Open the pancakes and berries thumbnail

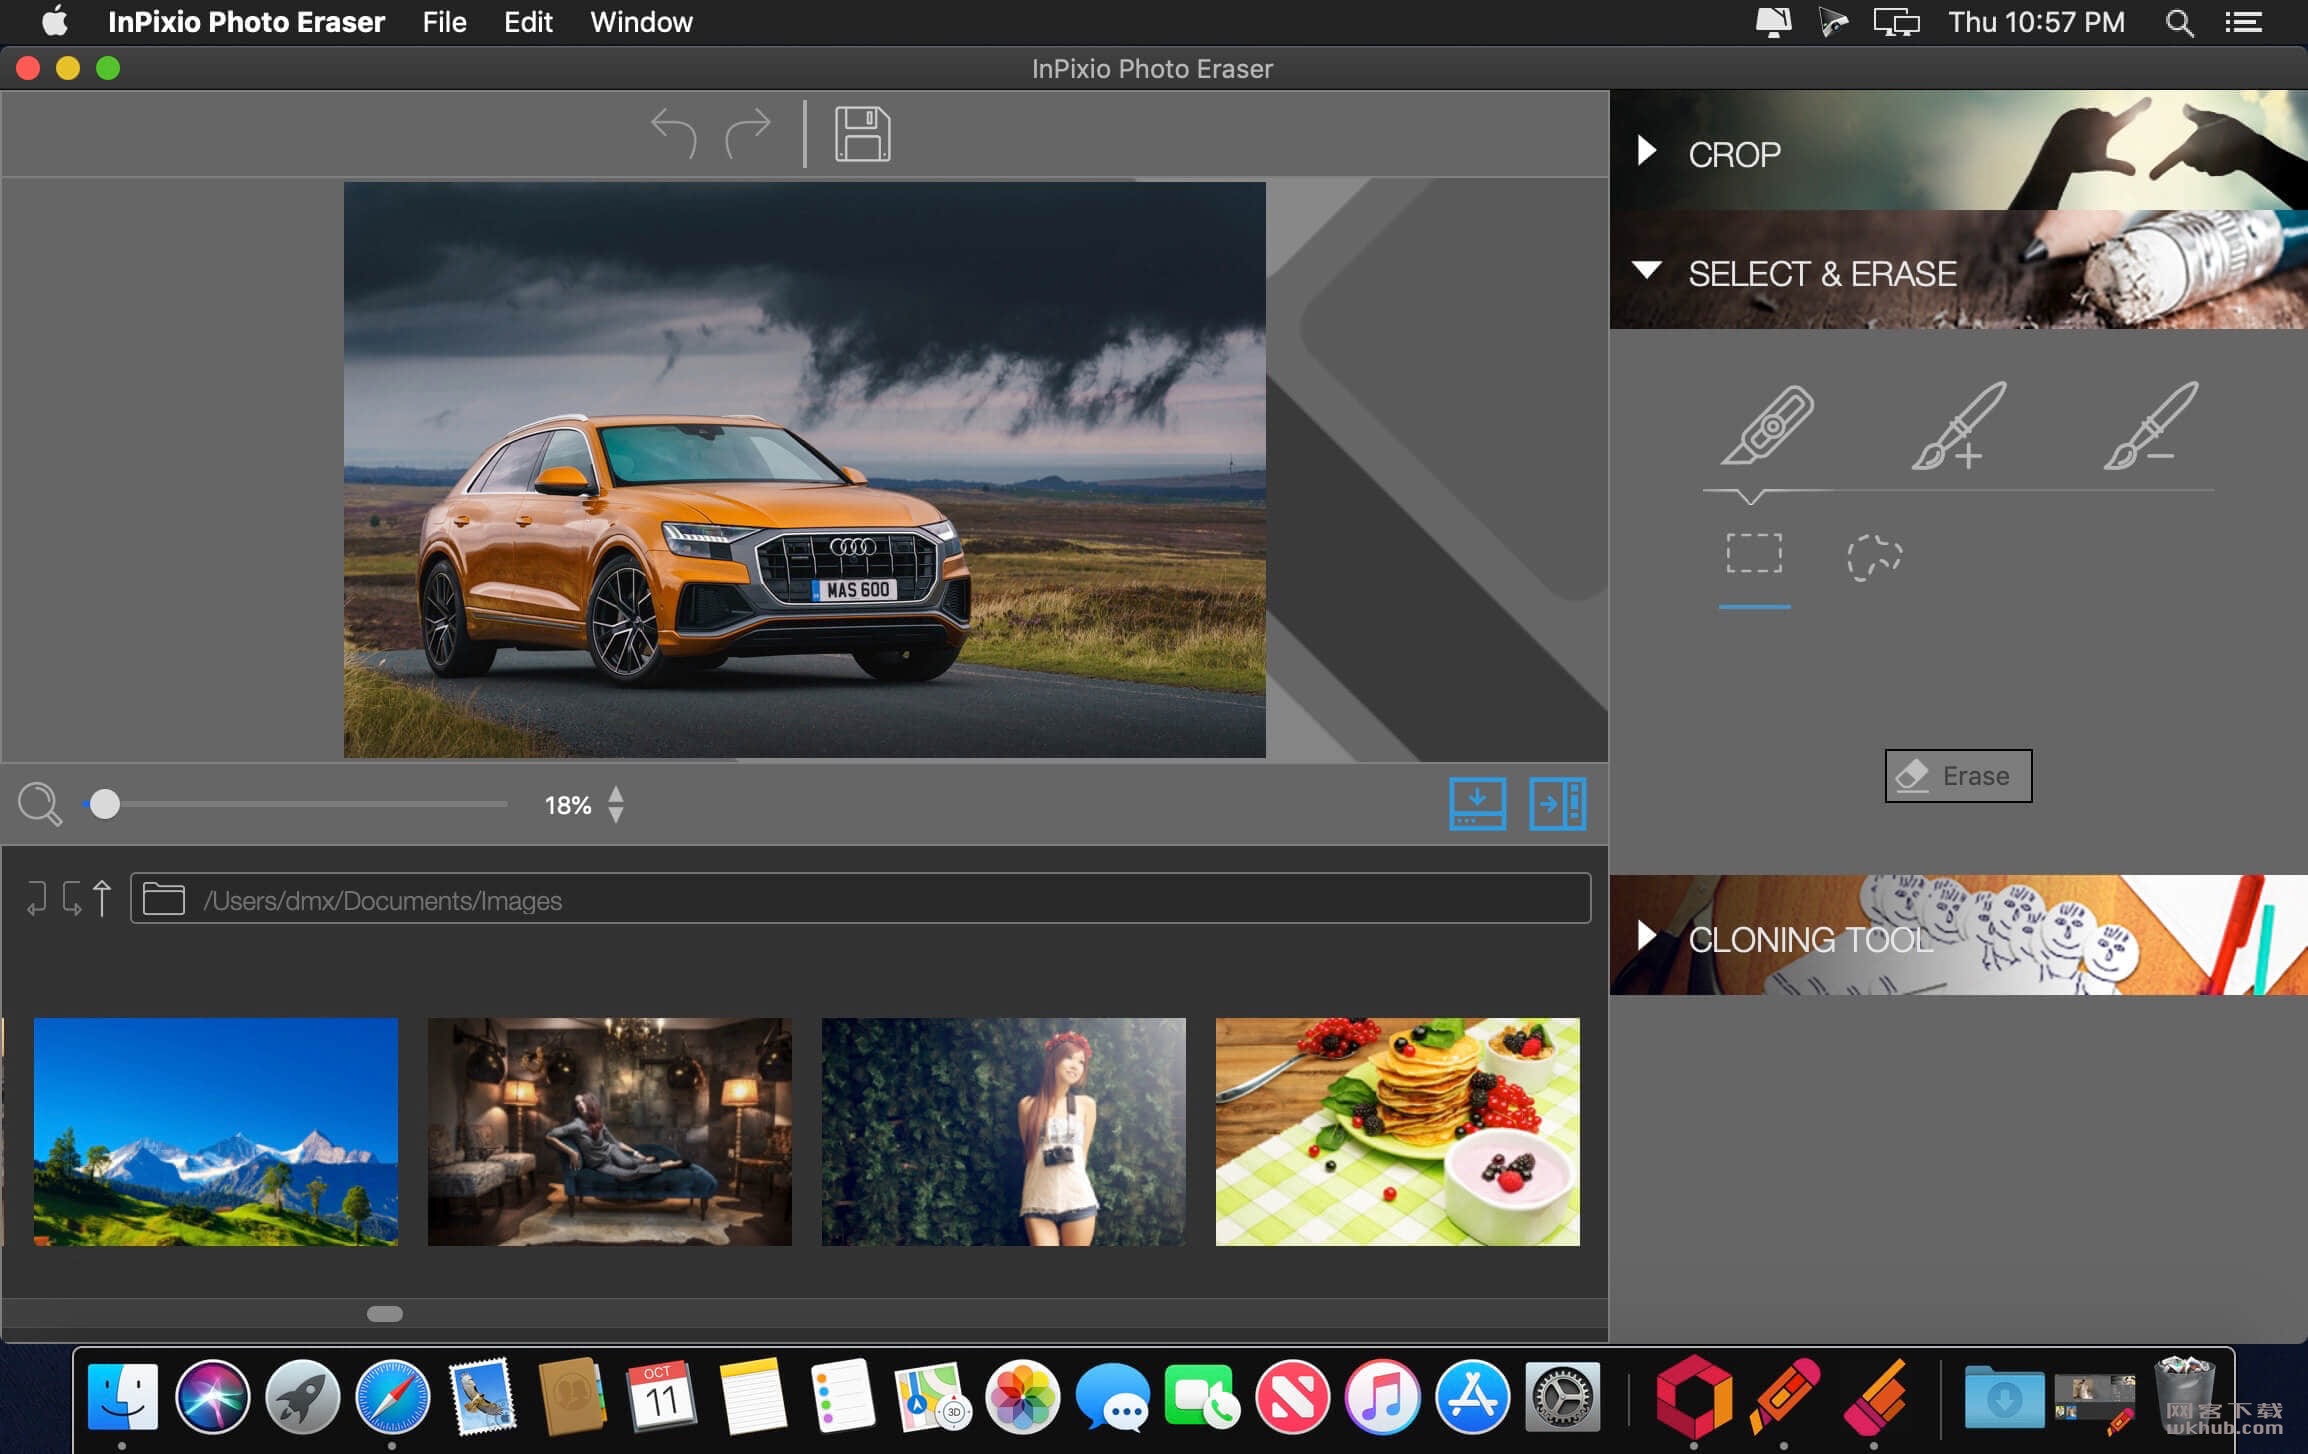[x=1398, y=1132]
